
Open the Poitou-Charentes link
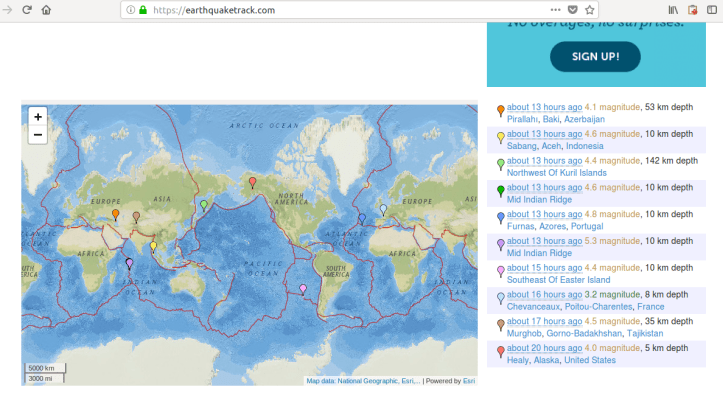(599, 306)
